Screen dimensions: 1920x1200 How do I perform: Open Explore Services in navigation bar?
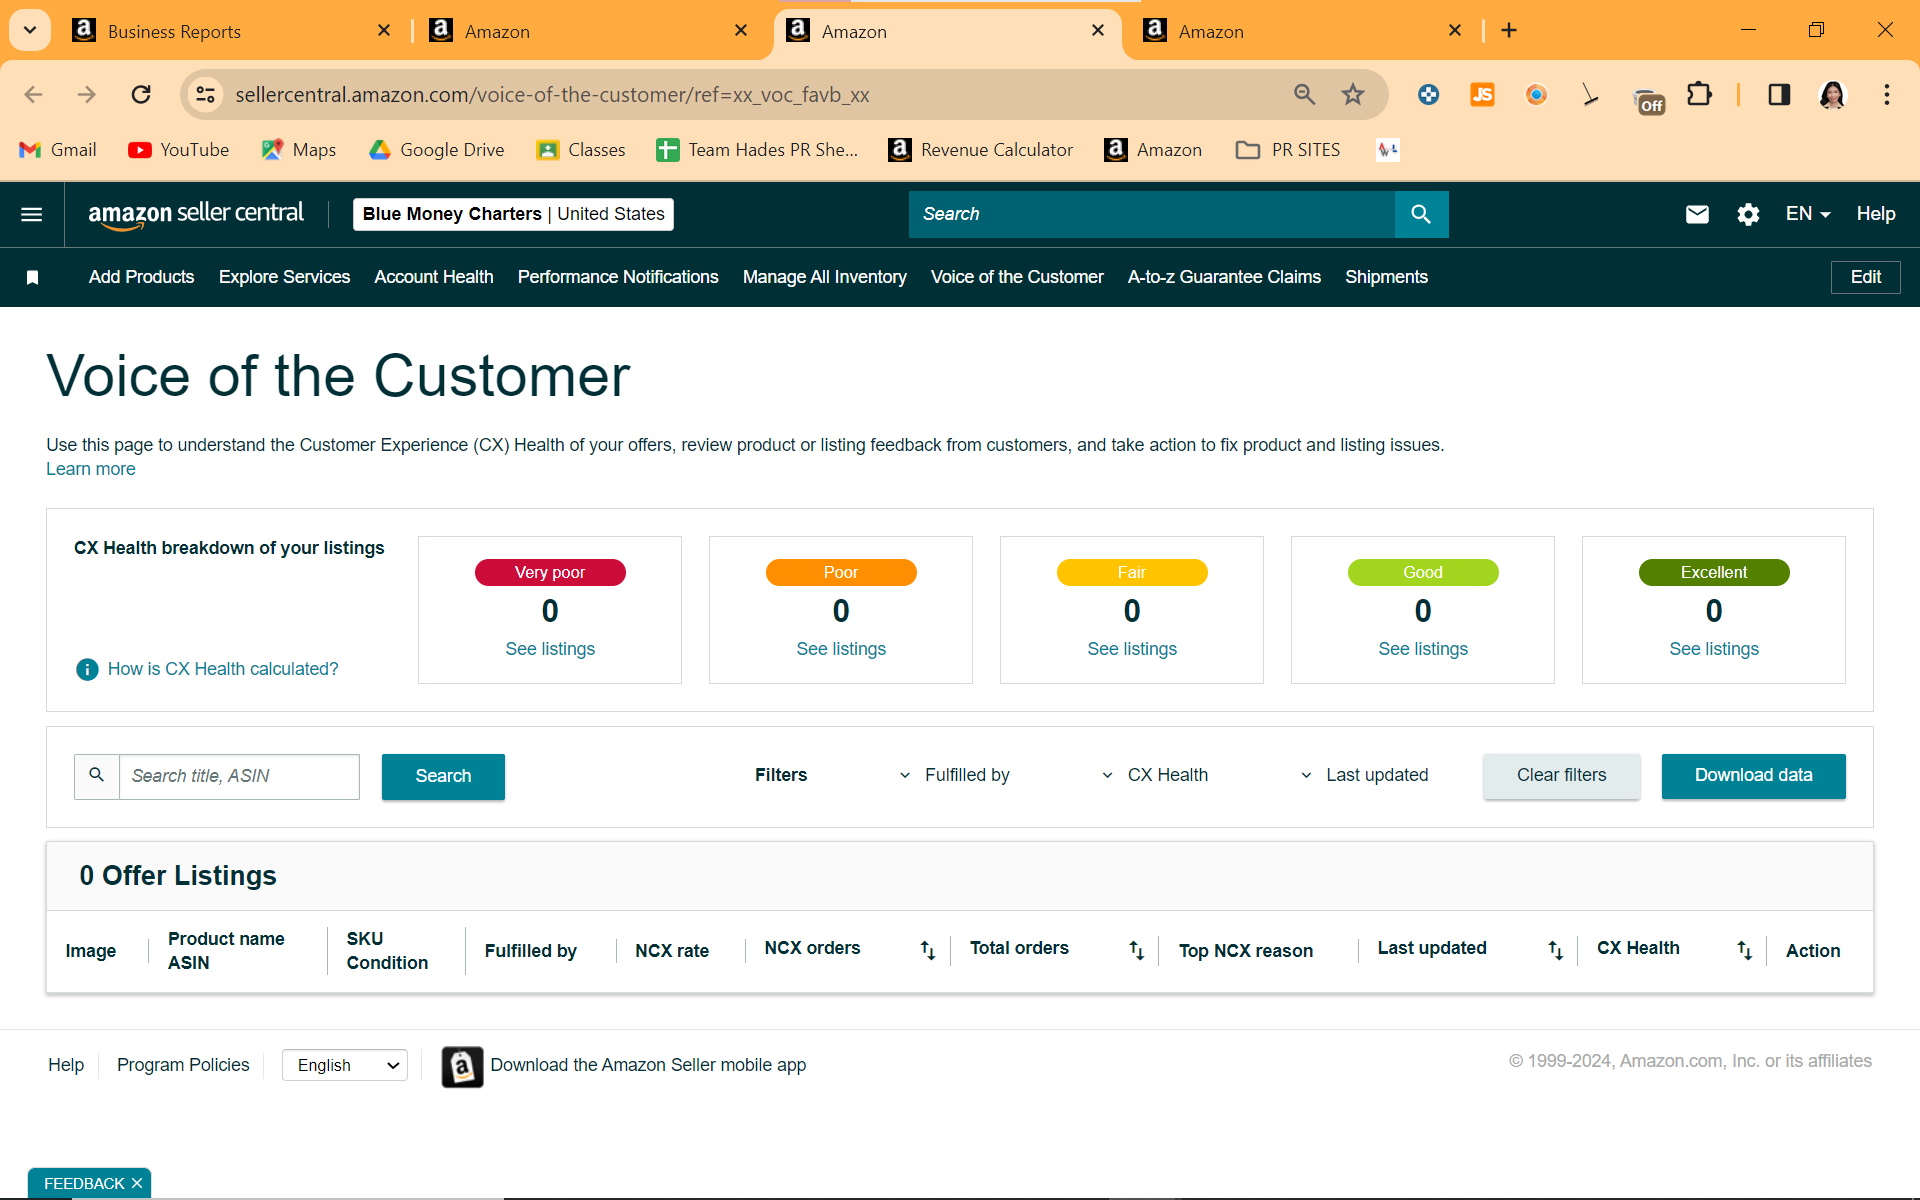coord(284,277)
